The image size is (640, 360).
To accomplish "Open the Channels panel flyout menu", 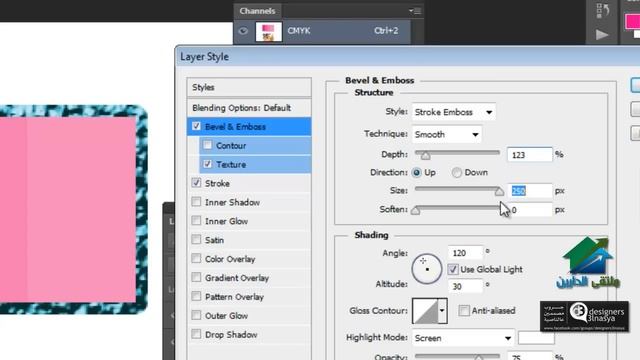I will 415,11.
